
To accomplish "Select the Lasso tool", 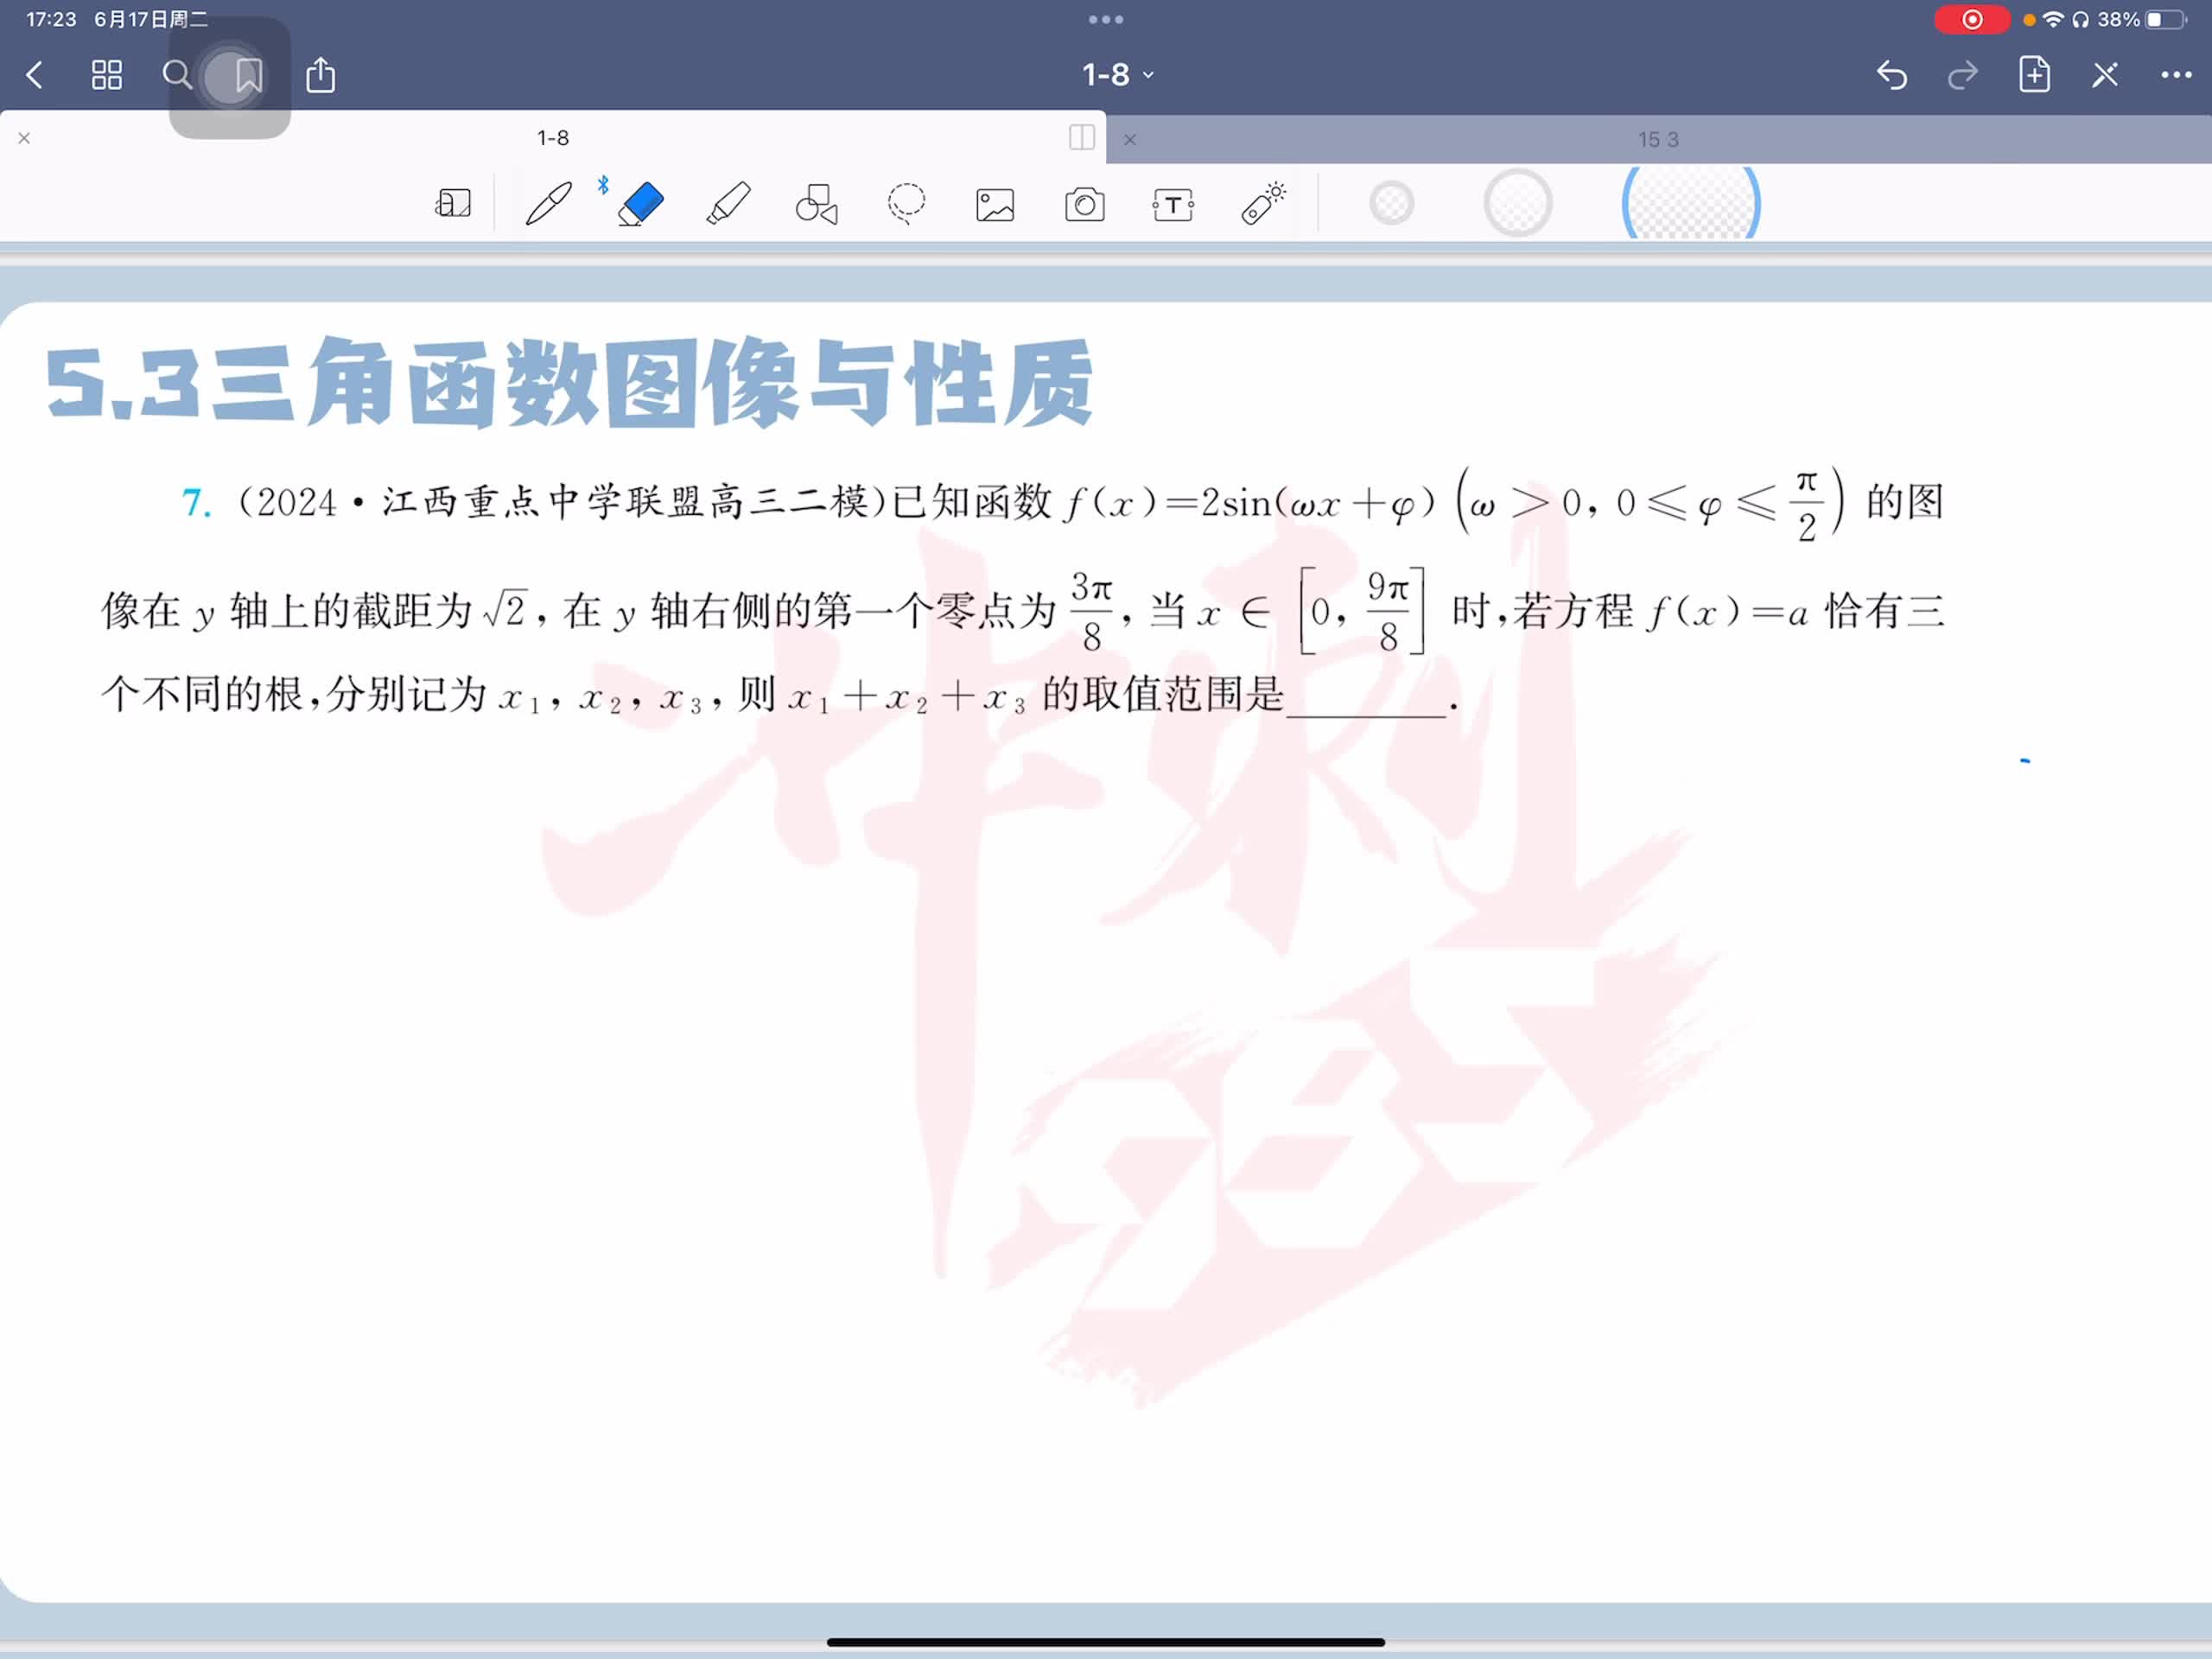I will (906, 204).
